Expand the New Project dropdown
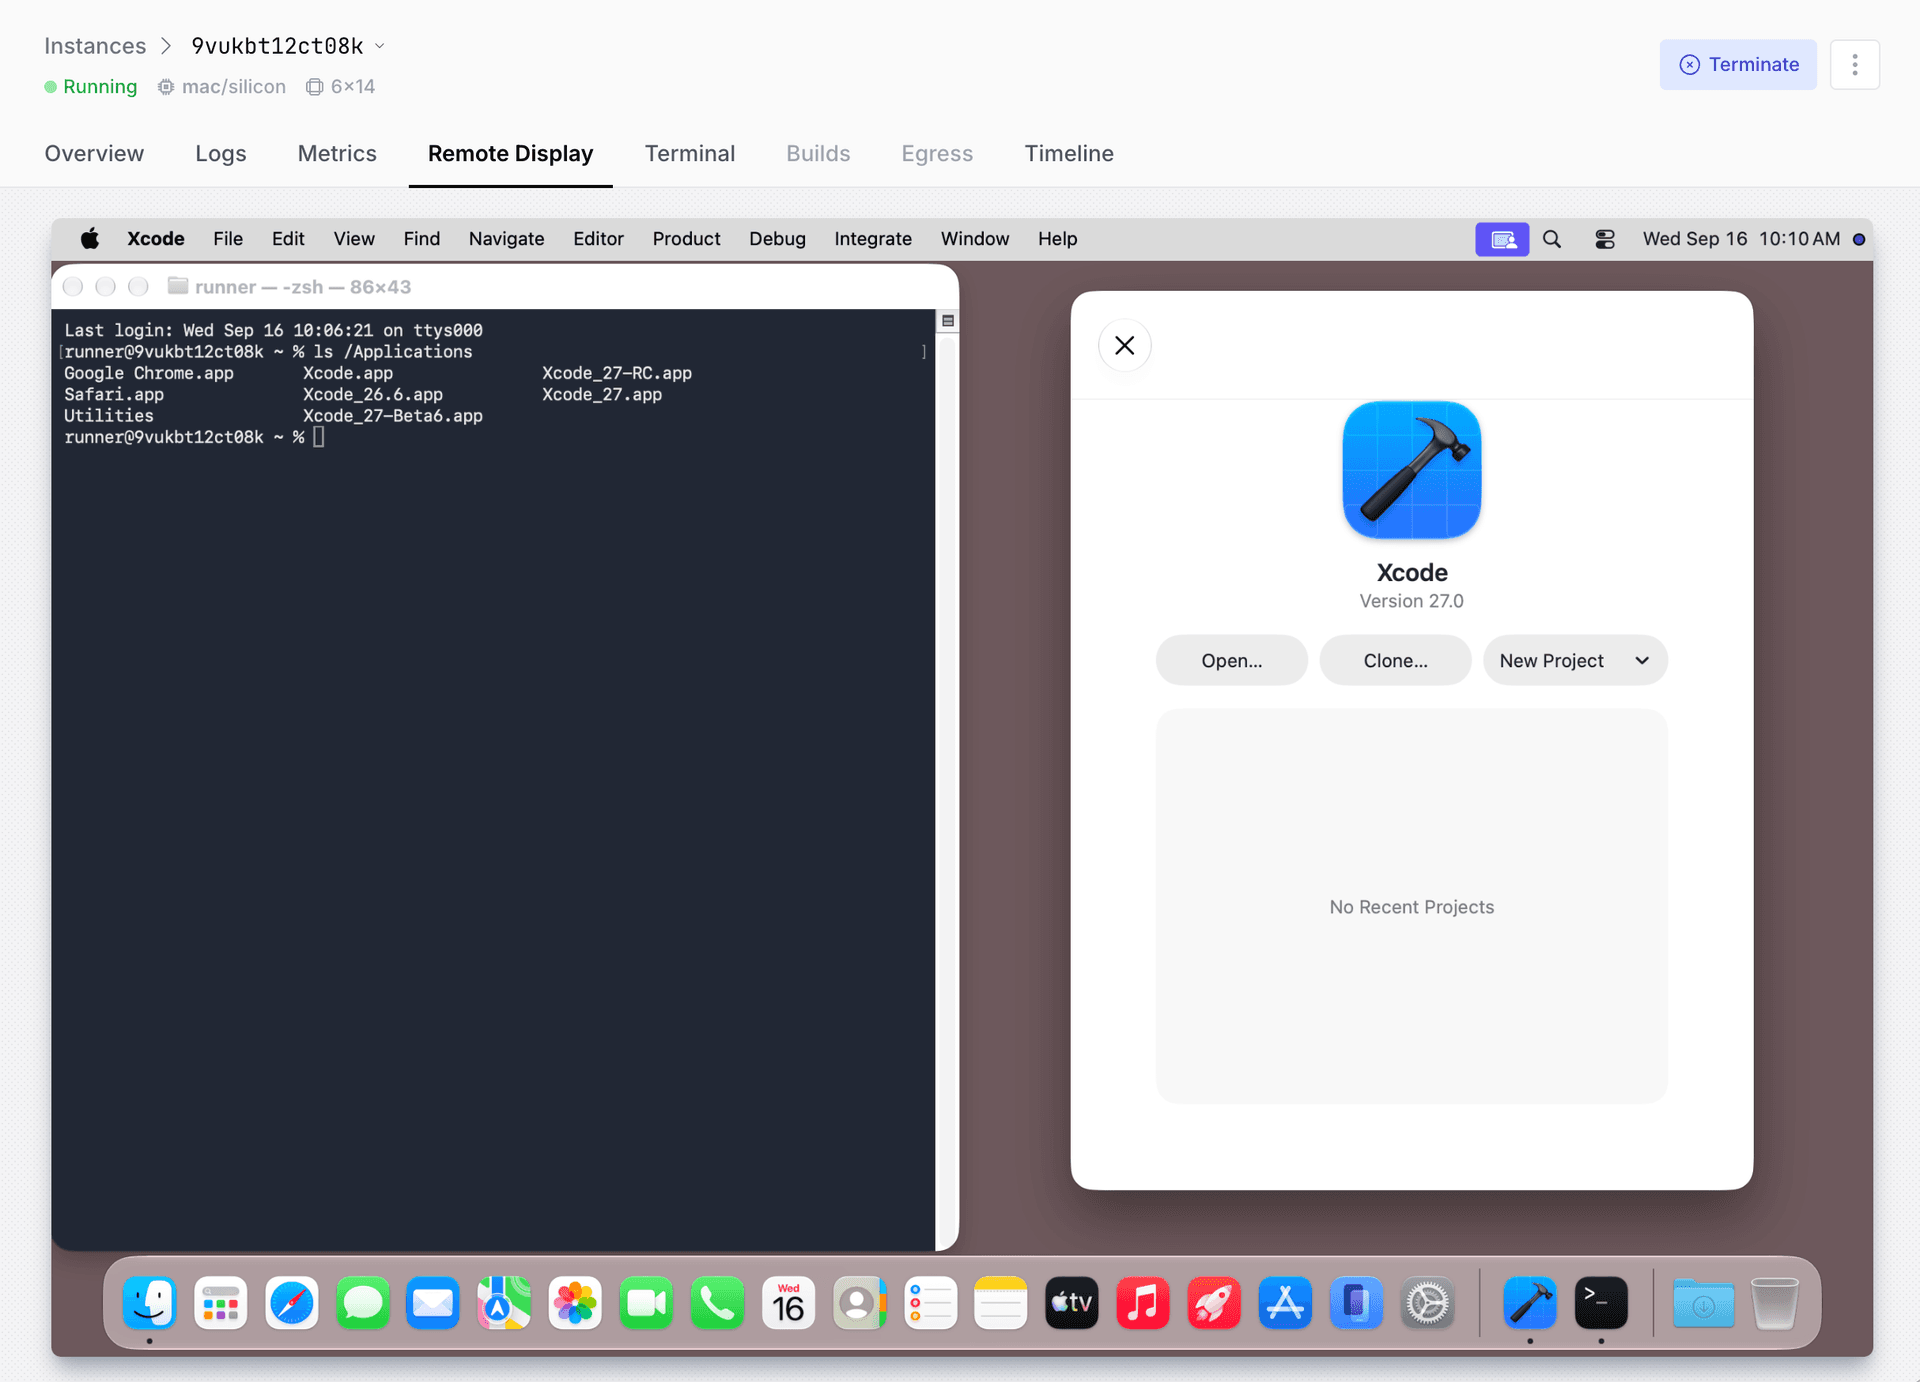The height and width of the screenshot is (1382, 1920). 1575,660
